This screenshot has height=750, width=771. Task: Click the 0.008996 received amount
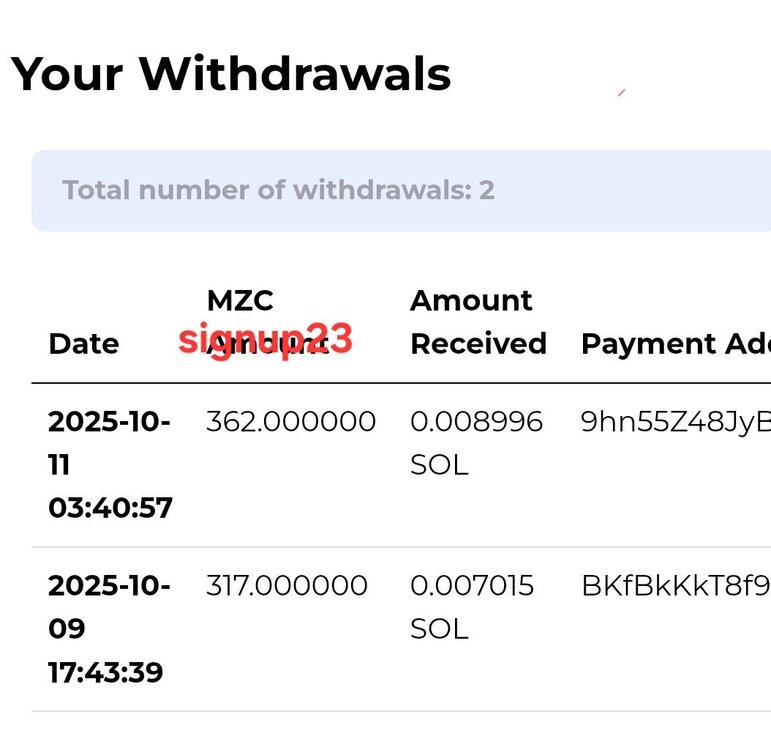pyautogui.click(x=476, y=422)
